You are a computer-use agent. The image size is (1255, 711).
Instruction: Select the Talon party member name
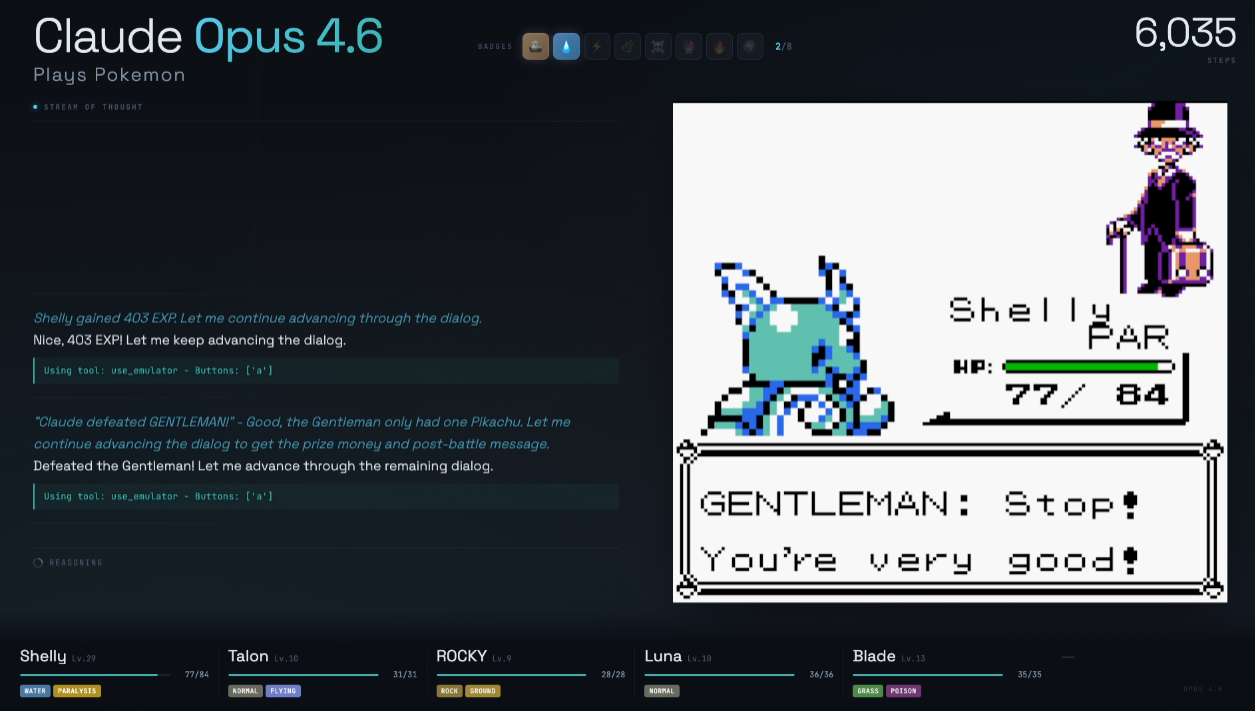pyautogui.click(x=248, y=656)
